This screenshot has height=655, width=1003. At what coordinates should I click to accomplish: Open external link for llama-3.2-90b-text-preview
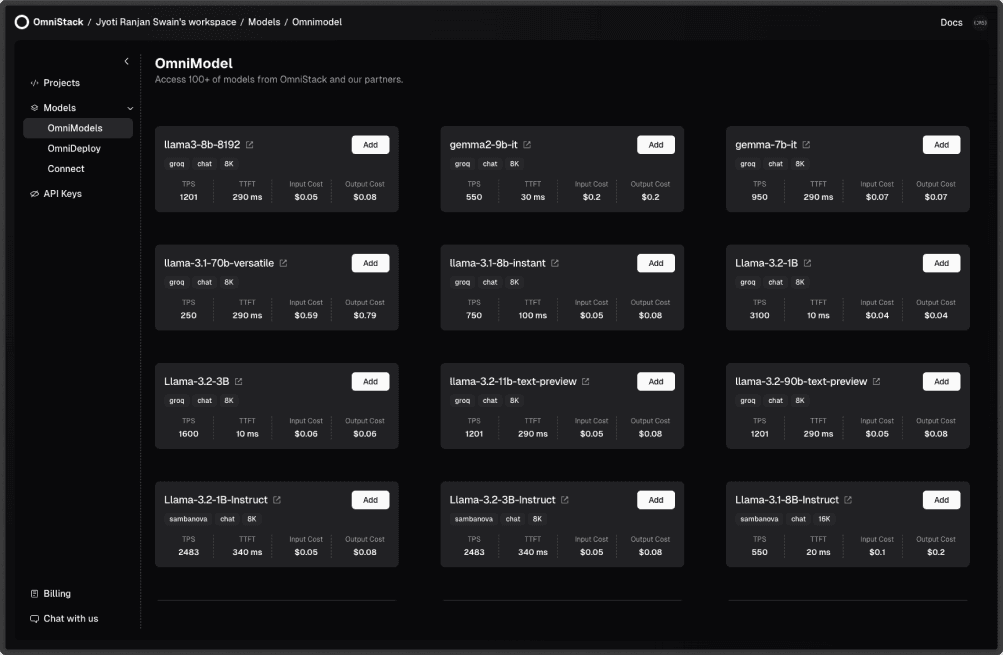click(876, 381)
